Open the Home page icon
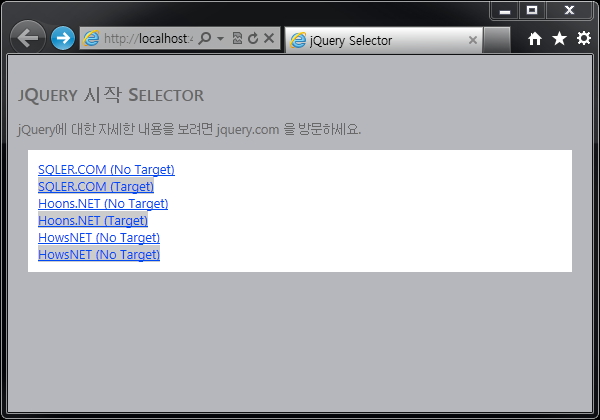The width and height of the screenshot is (600, 420). pyautogui.click(x=535, y=38)
